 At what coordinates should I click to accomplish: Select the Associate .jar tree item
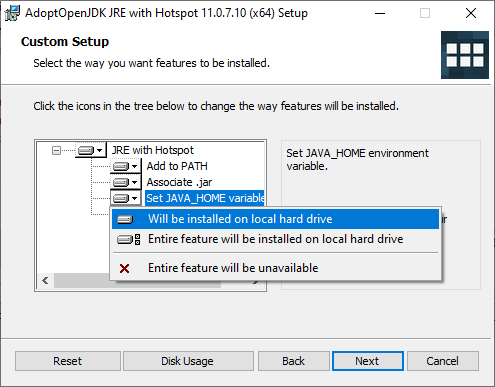coord(179,182)
